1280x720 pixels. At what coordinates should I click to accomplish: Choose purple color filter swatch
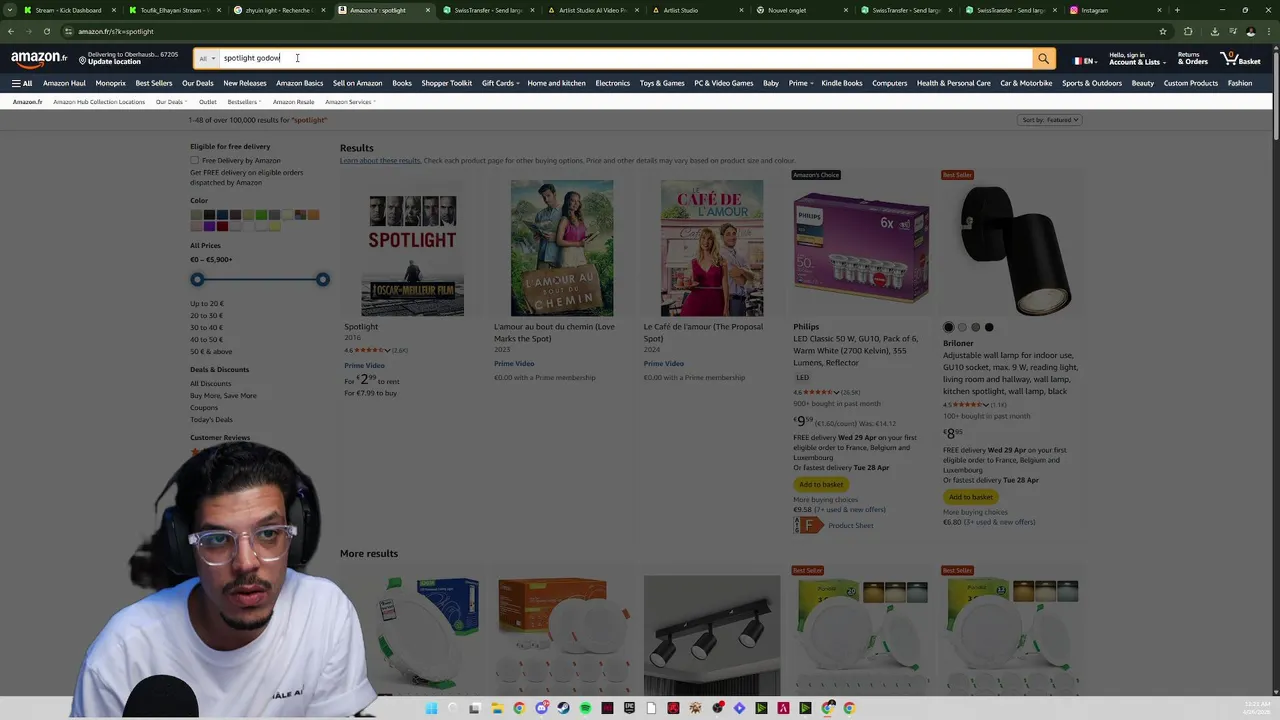tap(209, 226)
